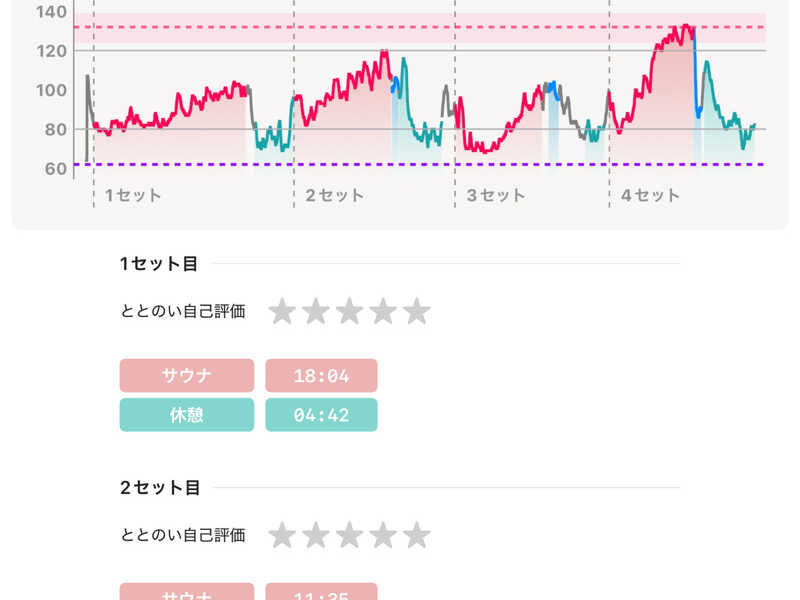Jump to the 3セット chart marker
The image size is (800, 600).
(496, 196)
